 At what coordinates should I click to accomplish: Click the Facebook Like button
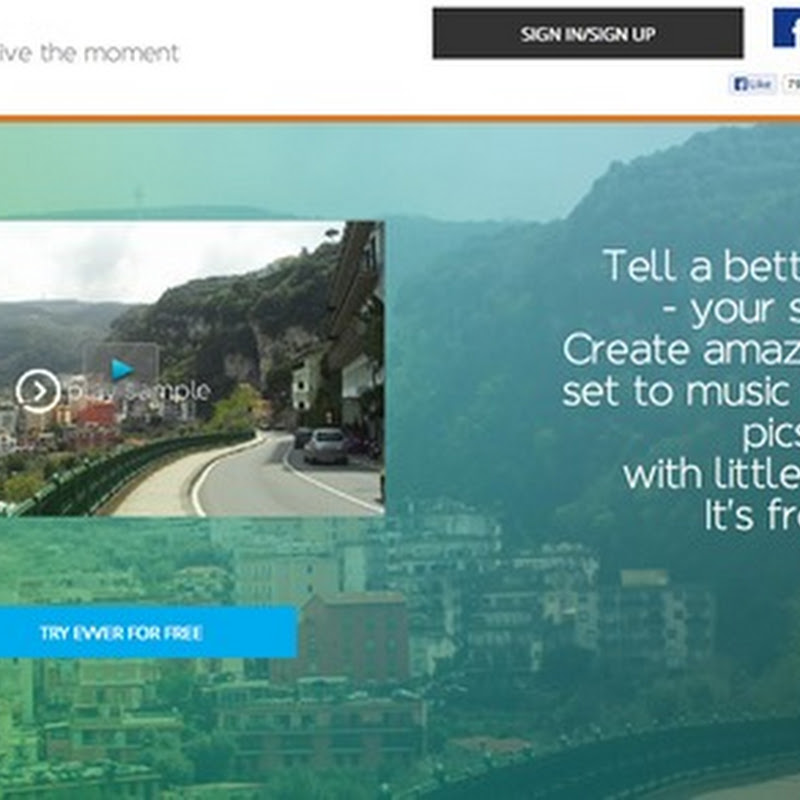(753, 84)
